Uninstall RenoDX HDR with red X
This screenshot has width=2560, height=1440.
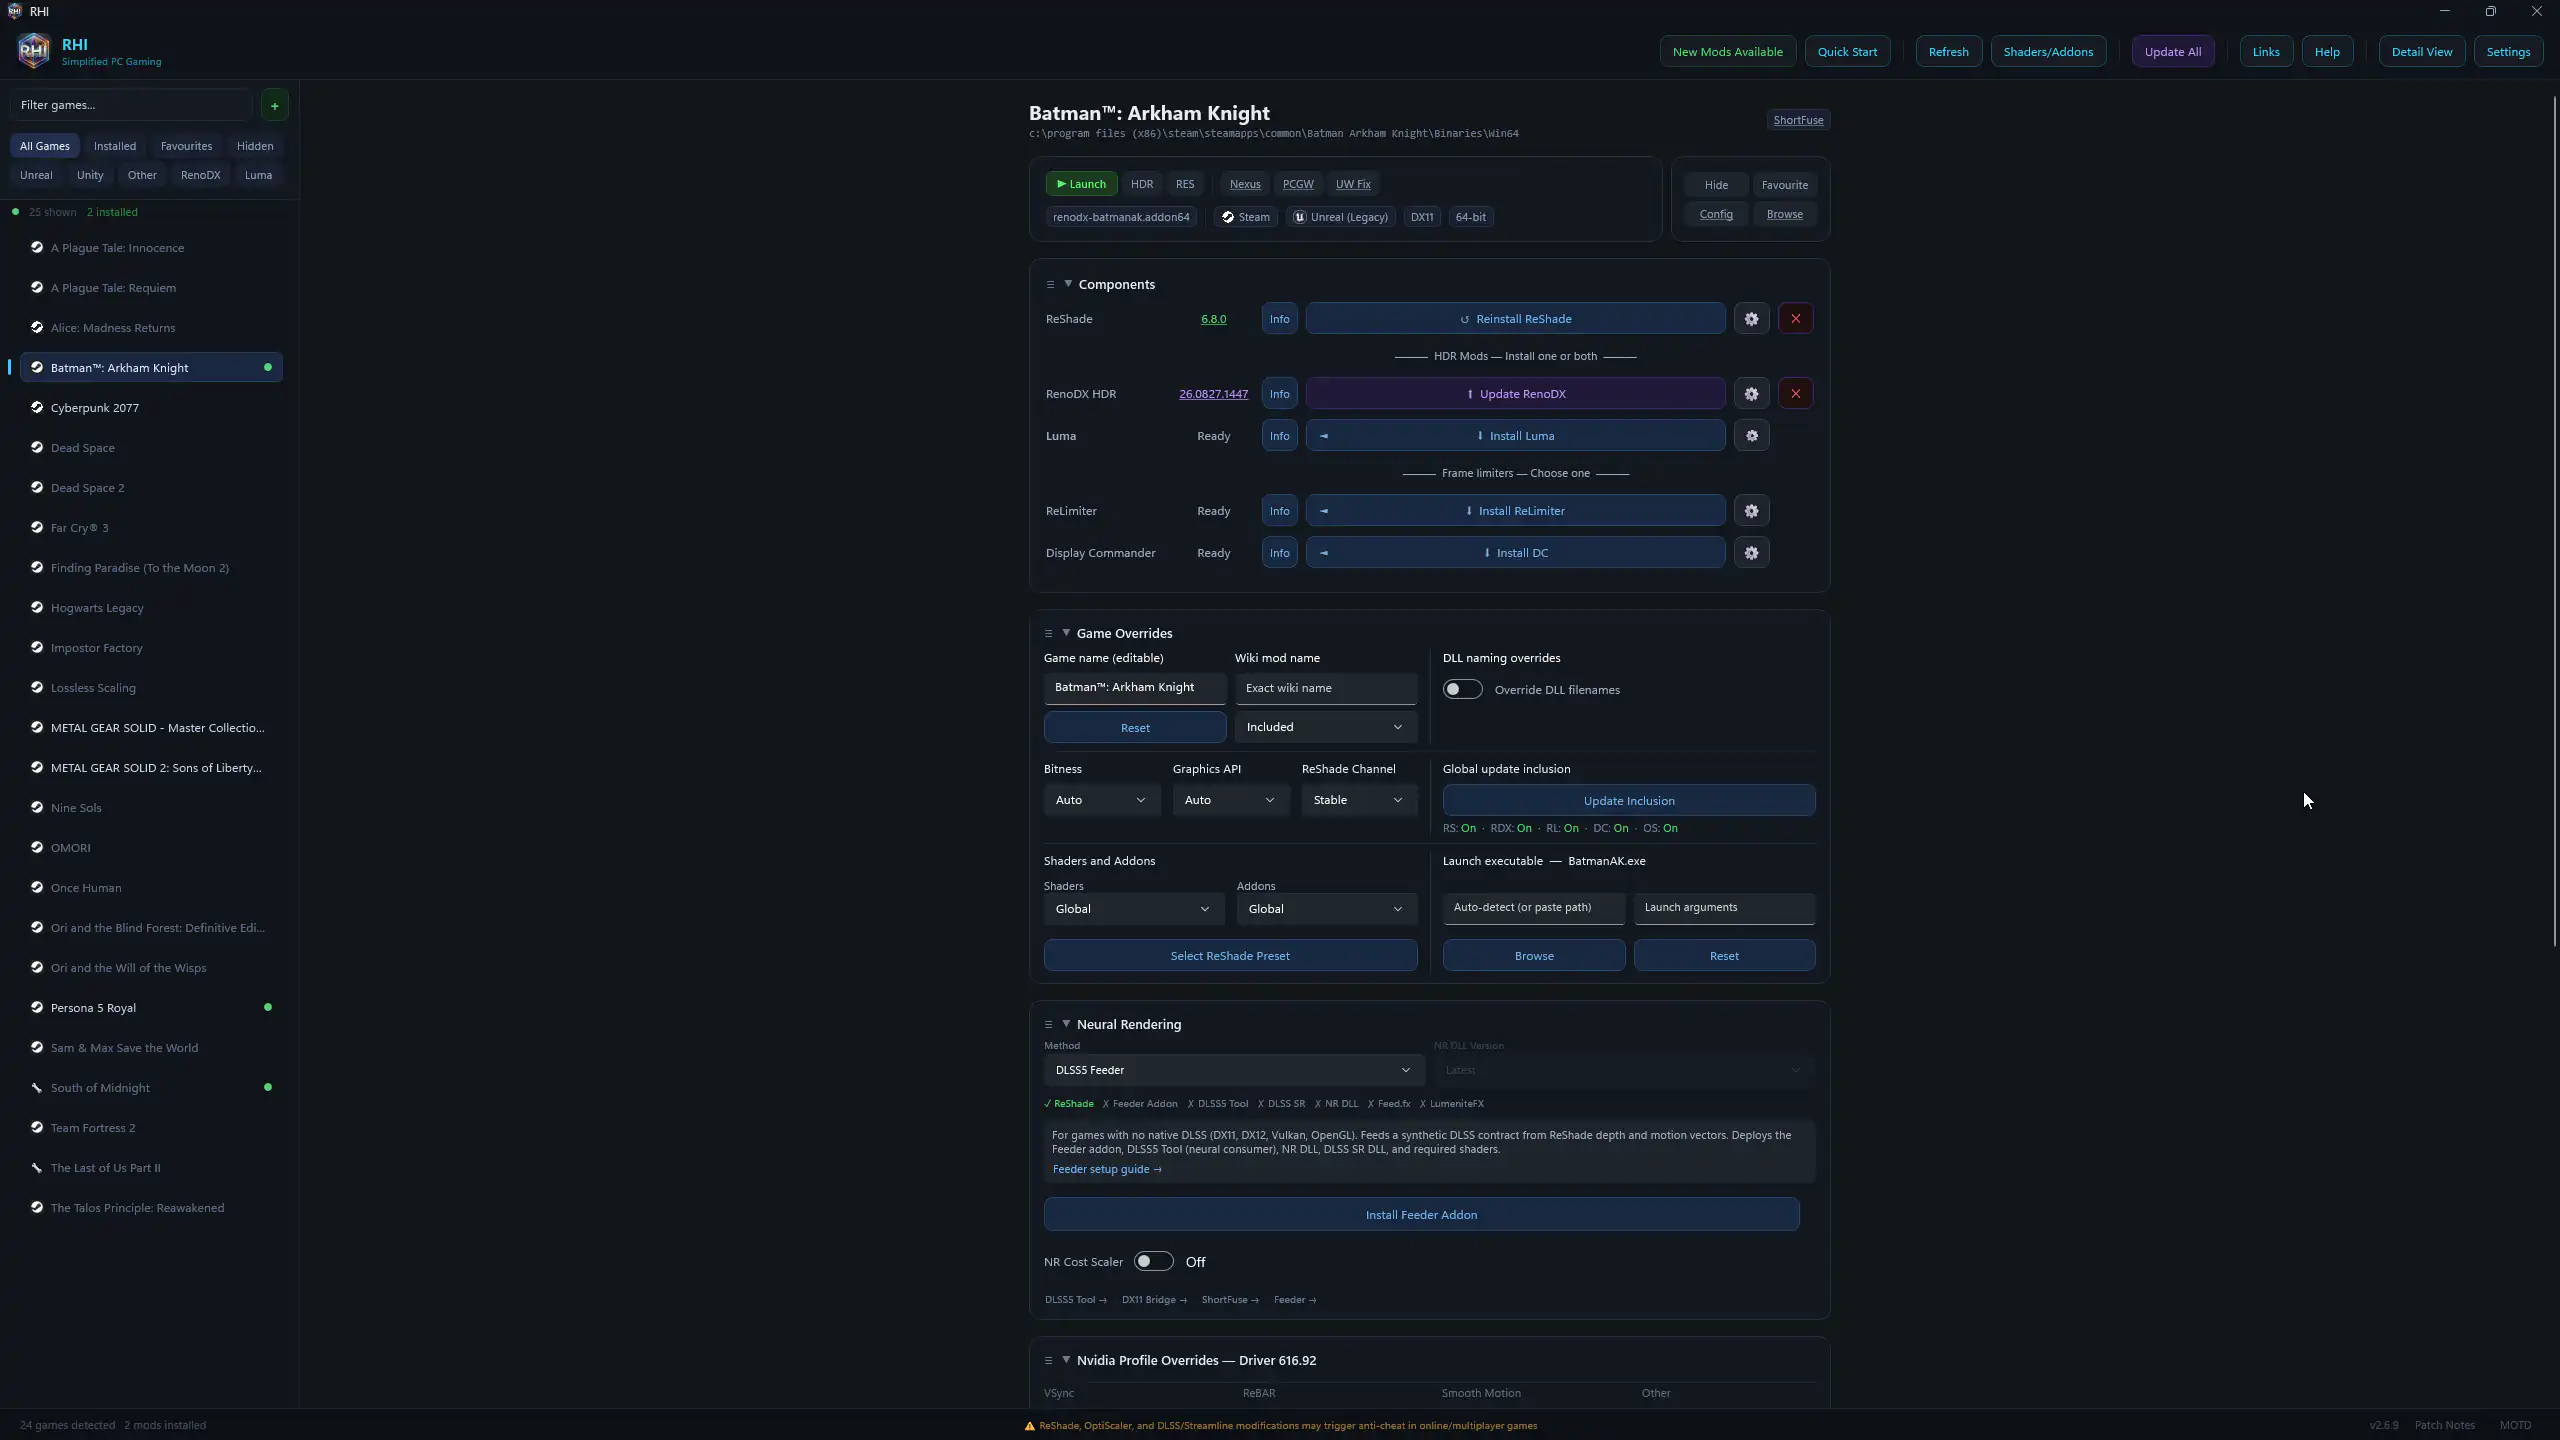1795,394
